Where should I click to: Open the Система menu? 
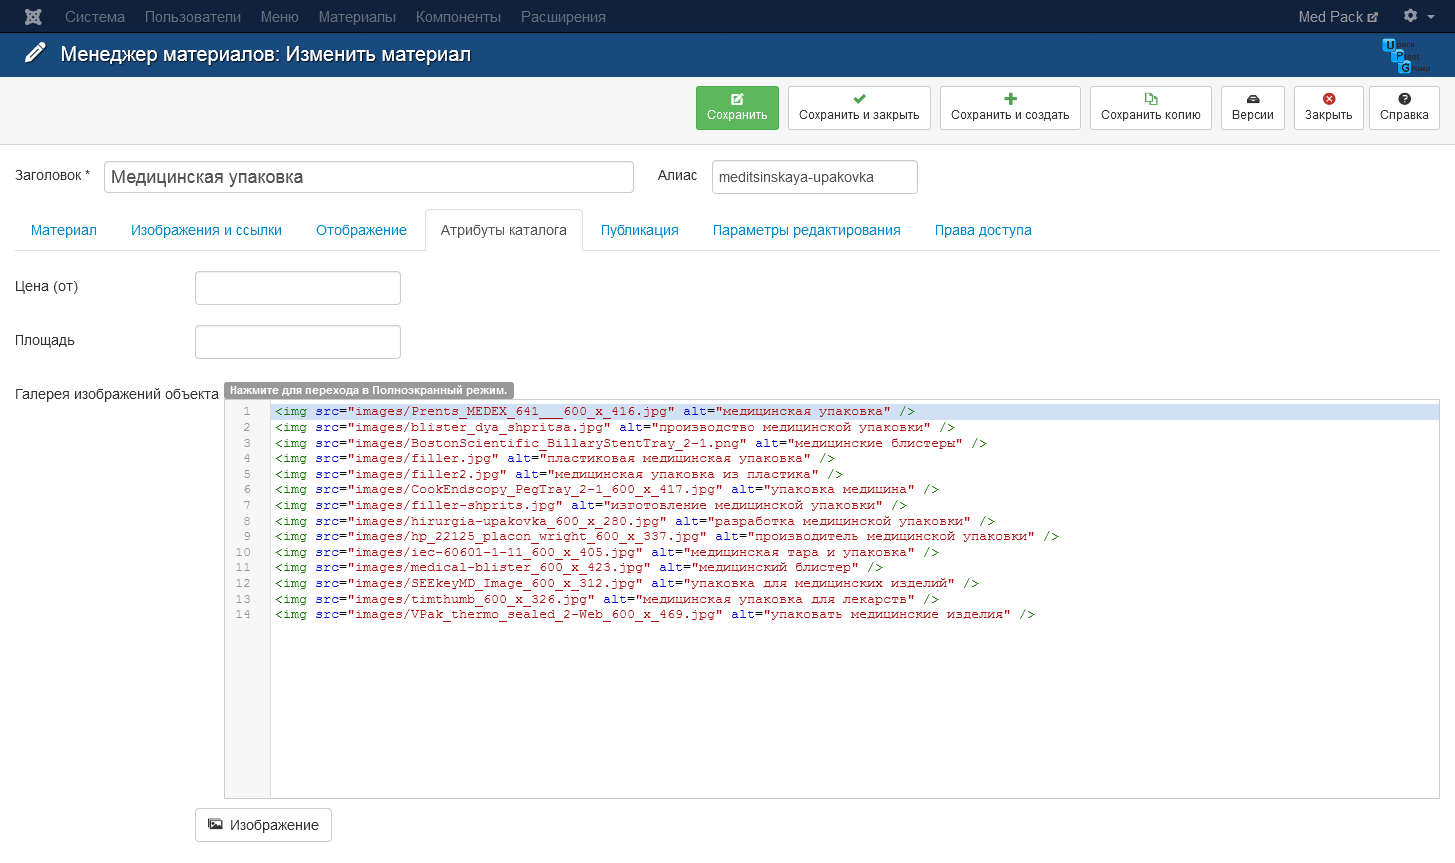click(95, 17)
